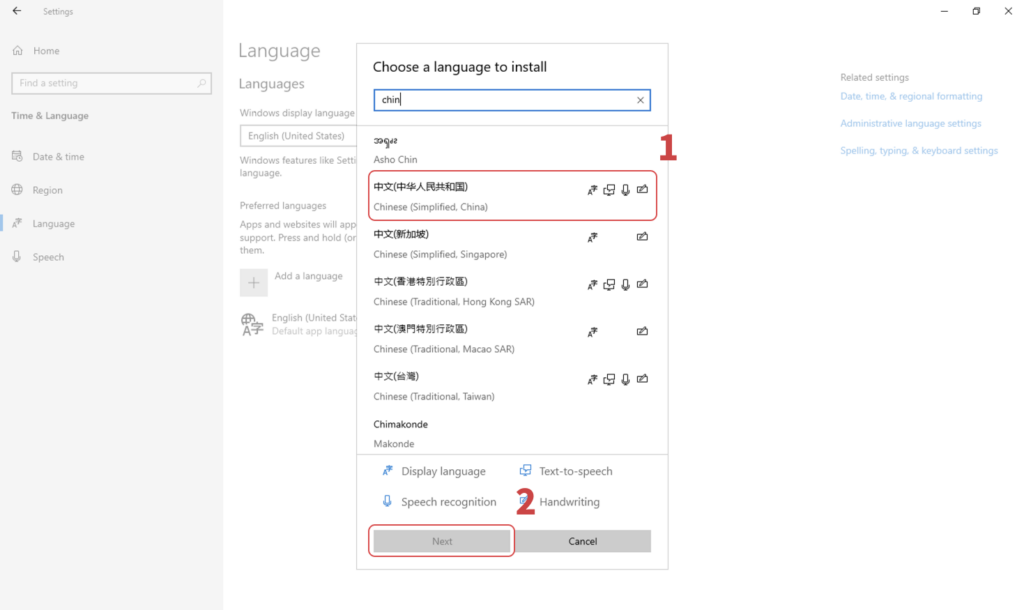
Task: Select Language in the sidebar
Action: pos(43,223)
